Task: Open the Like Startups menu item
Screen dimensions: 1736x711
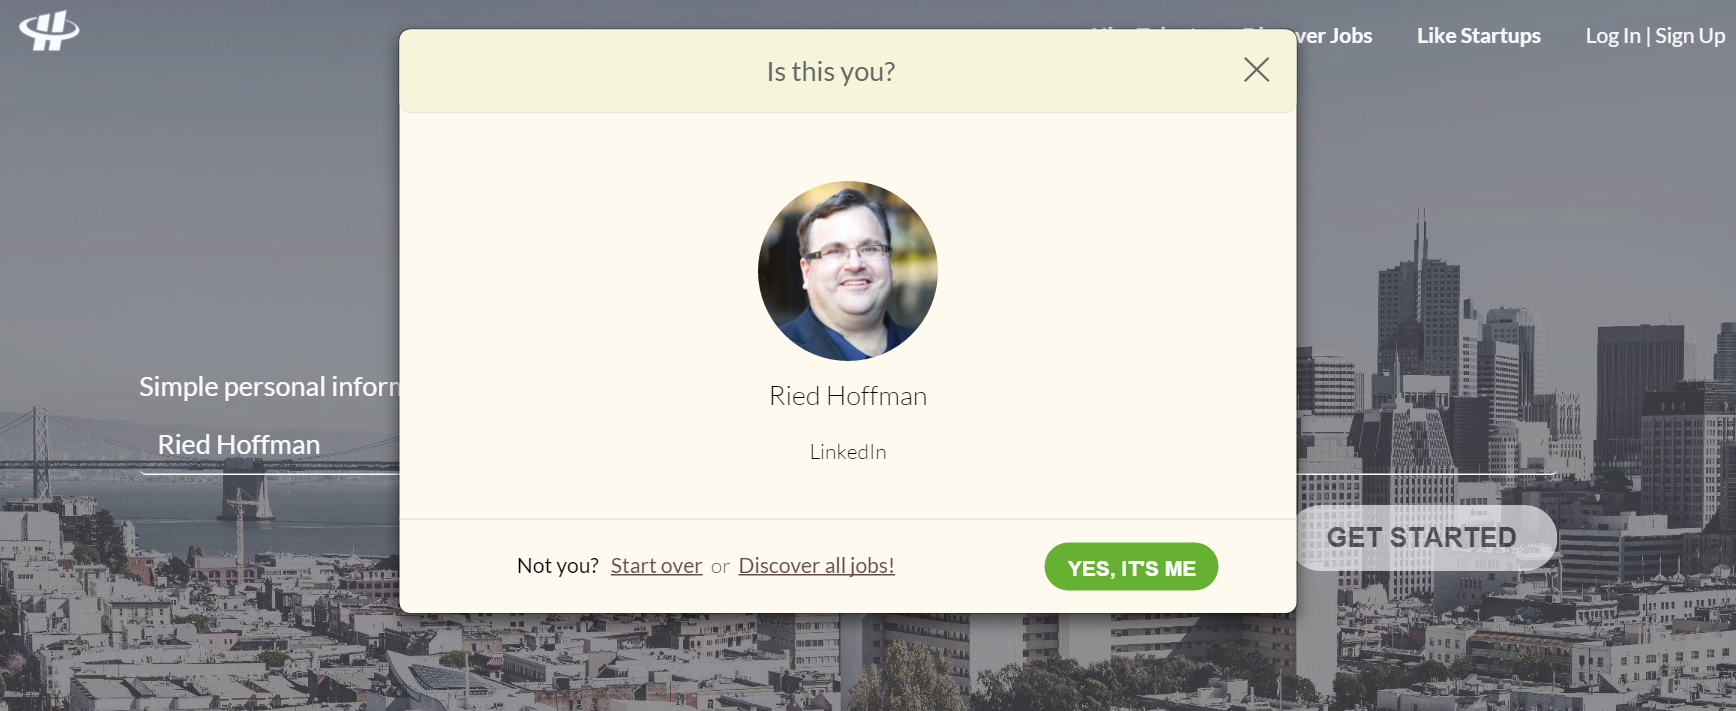Action: [x=1478, y=36]
